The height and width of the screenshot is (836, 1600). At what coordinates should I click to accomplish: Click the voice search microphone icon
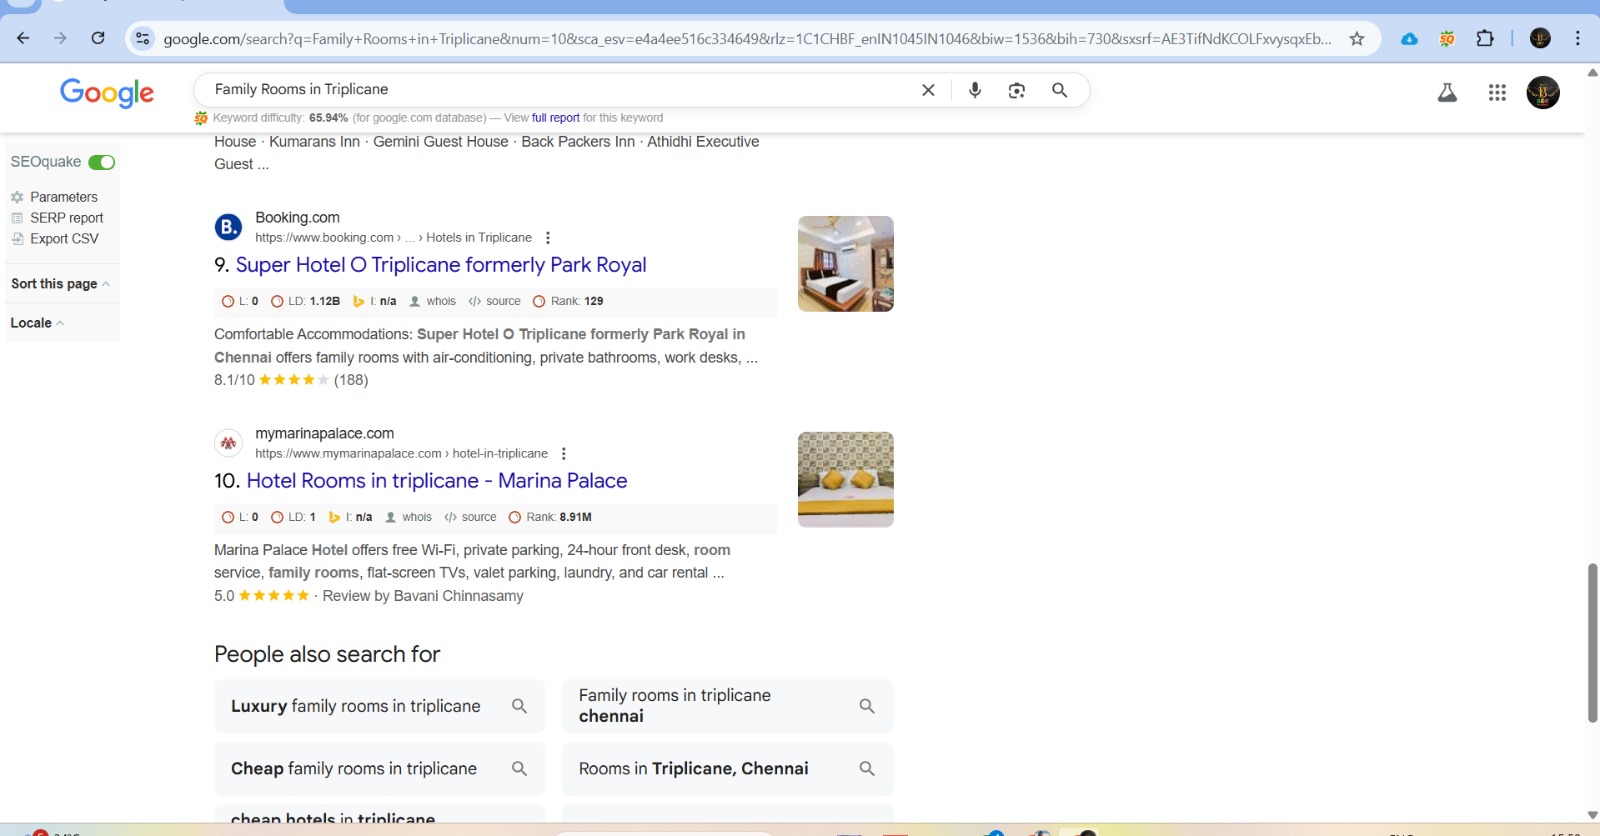(x=975, y=90)
